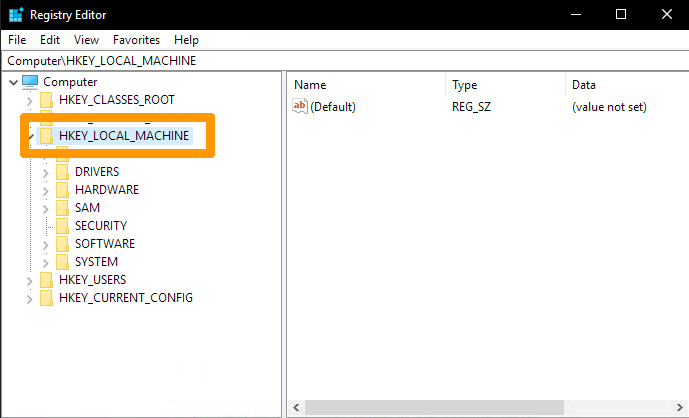Click the SOFTWARE folder icon
This screenshot has width=689, height=418.
(x=63, y=244)
